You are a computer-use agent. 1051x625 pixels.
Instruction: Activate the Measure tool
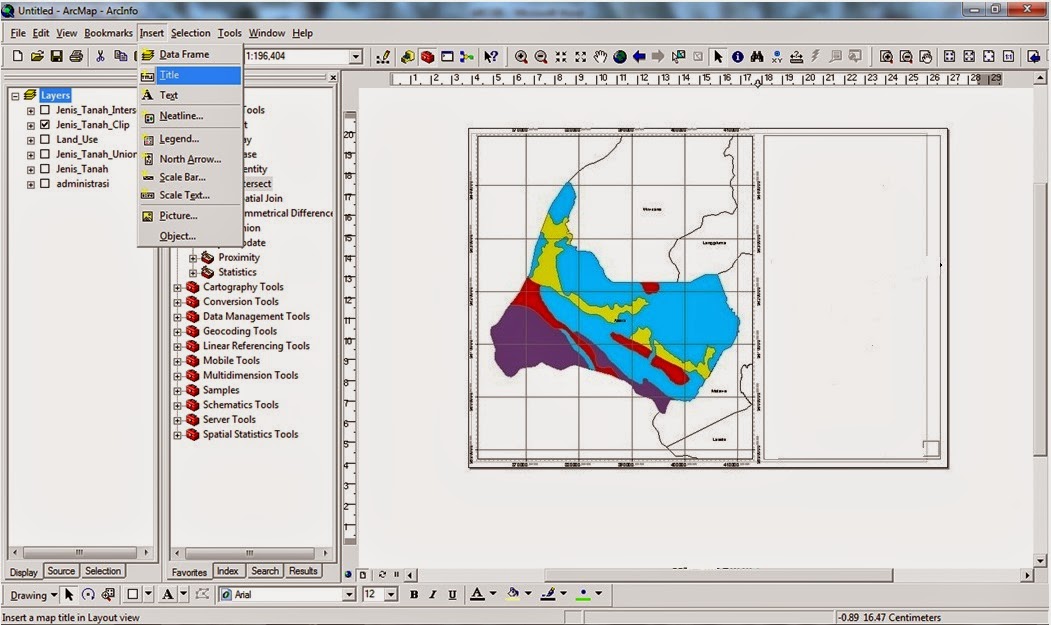[798, 57]
